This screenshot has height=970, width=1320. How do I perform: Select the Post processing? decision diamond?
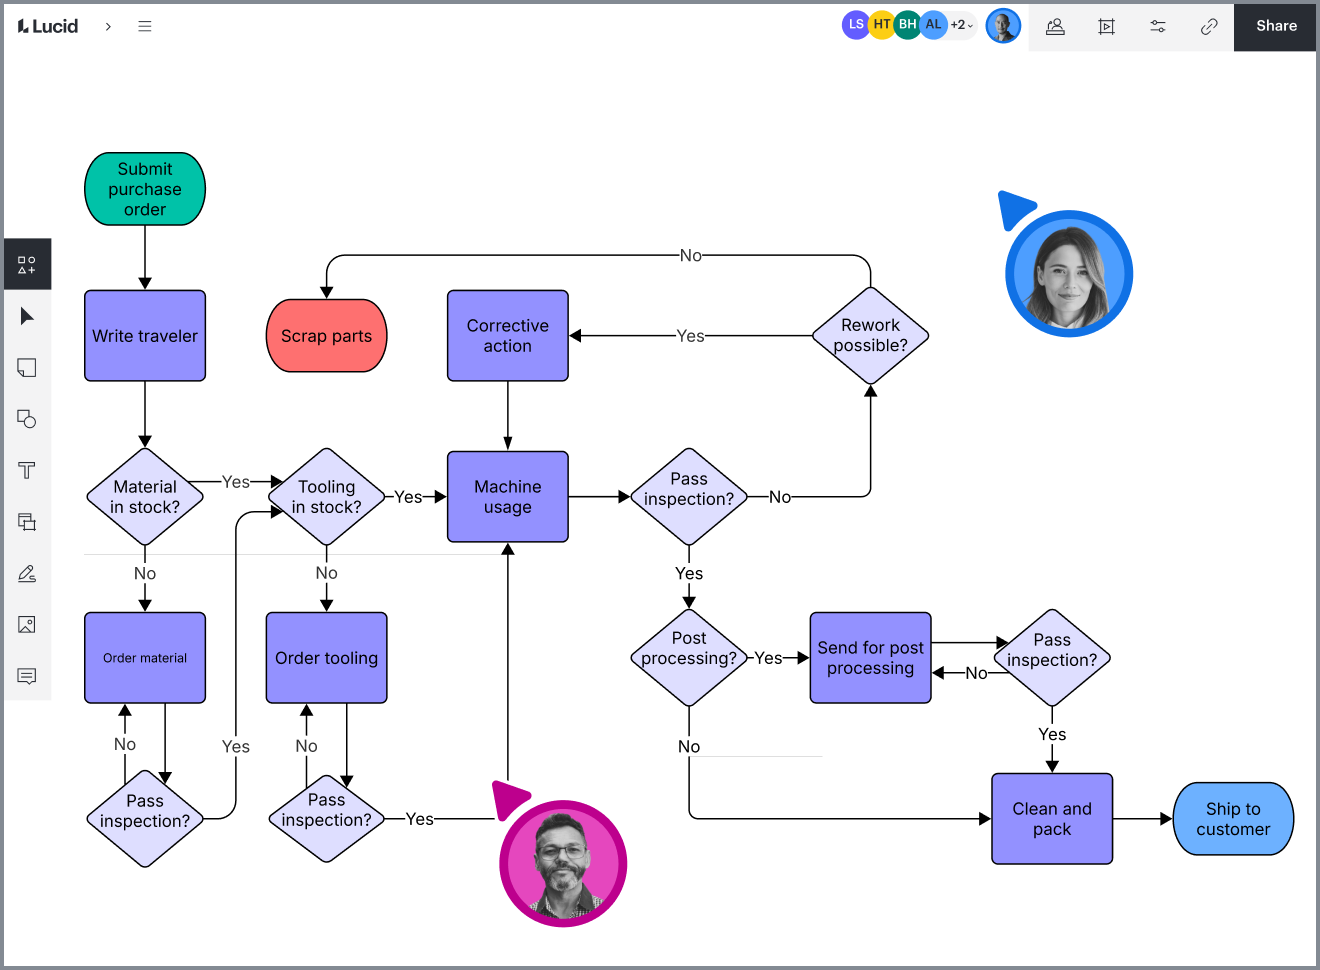pyautogui.click(x=689, y=658)
